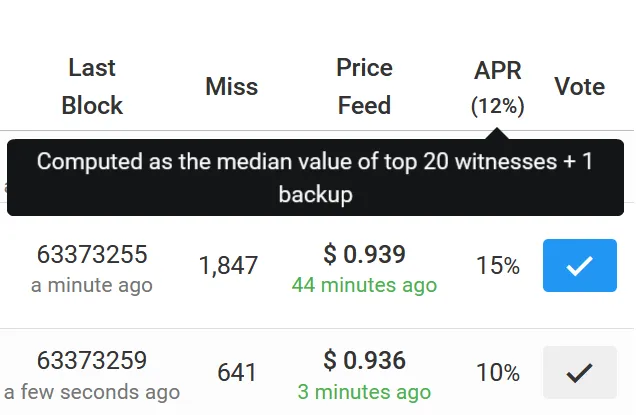Open block number 63373259
Screen dimensions: 636x415
pos(92,360)
